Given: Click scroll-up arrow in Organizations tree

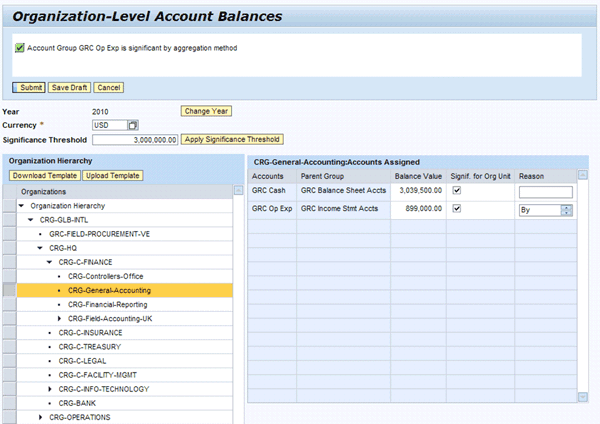Looking at the screenshot, I should (237, 190).
